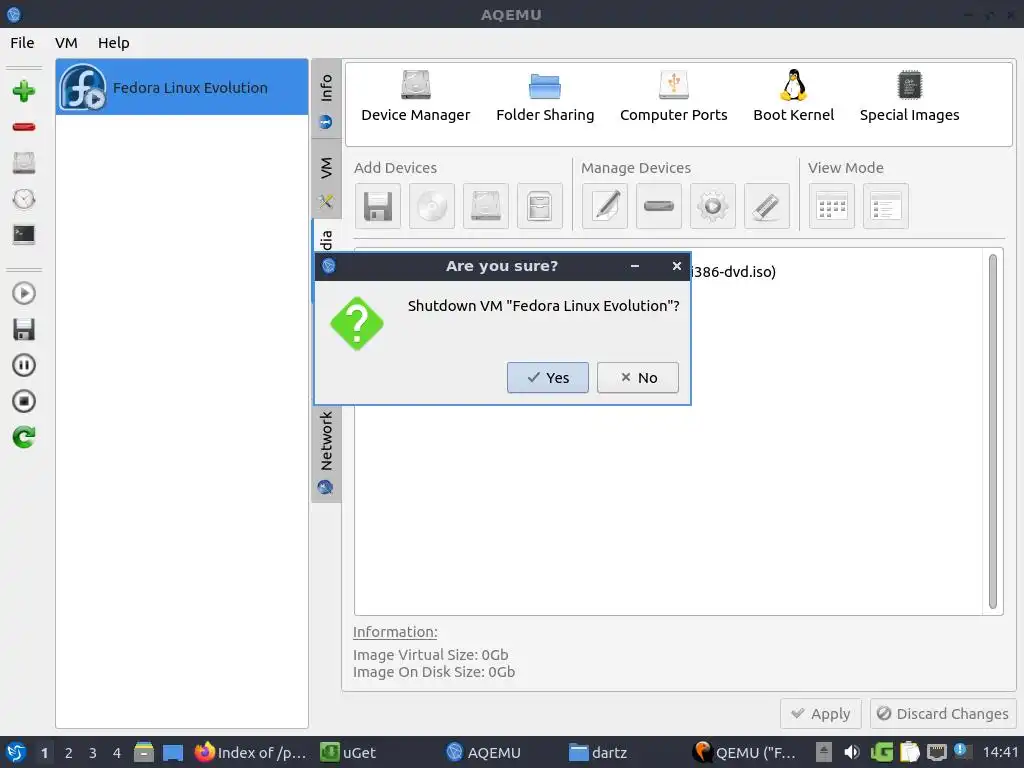Click the green plus Add VM icon
The image size is (1024, 768).
24,91
